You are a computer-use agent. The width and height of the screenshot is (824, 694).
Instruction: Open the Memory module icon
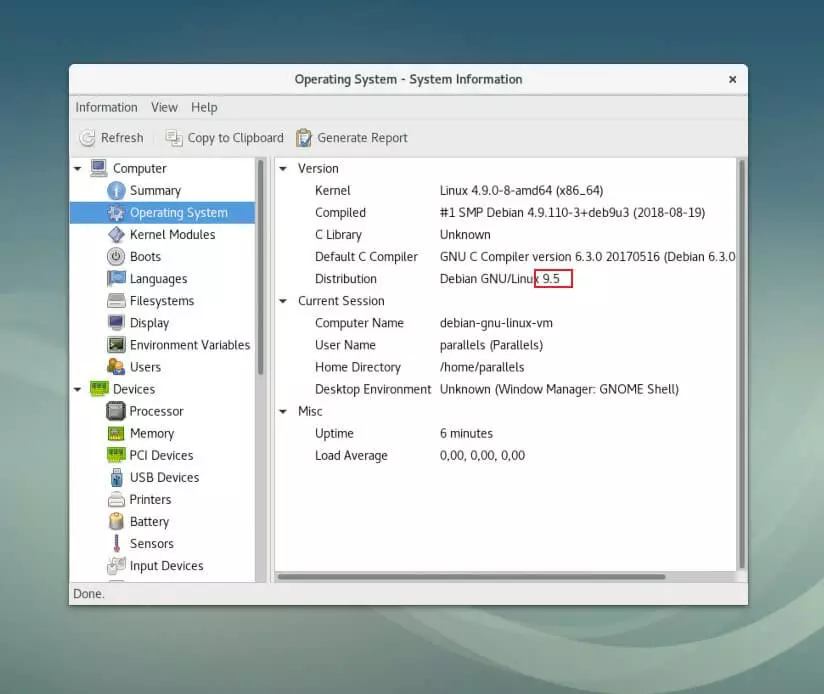pyautogui.click(x=116, y=433)
